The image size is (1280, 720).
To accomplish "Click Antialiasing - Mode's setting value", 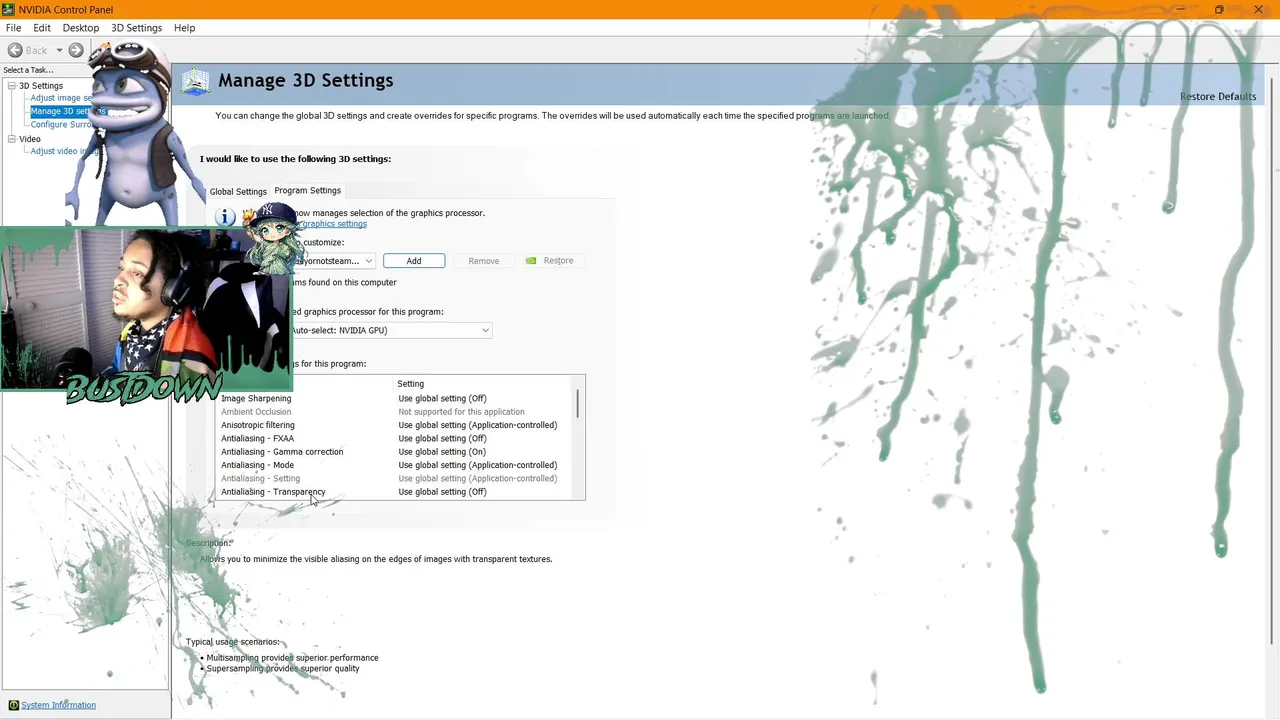I will pyautogui.click(x=478, y=465).
